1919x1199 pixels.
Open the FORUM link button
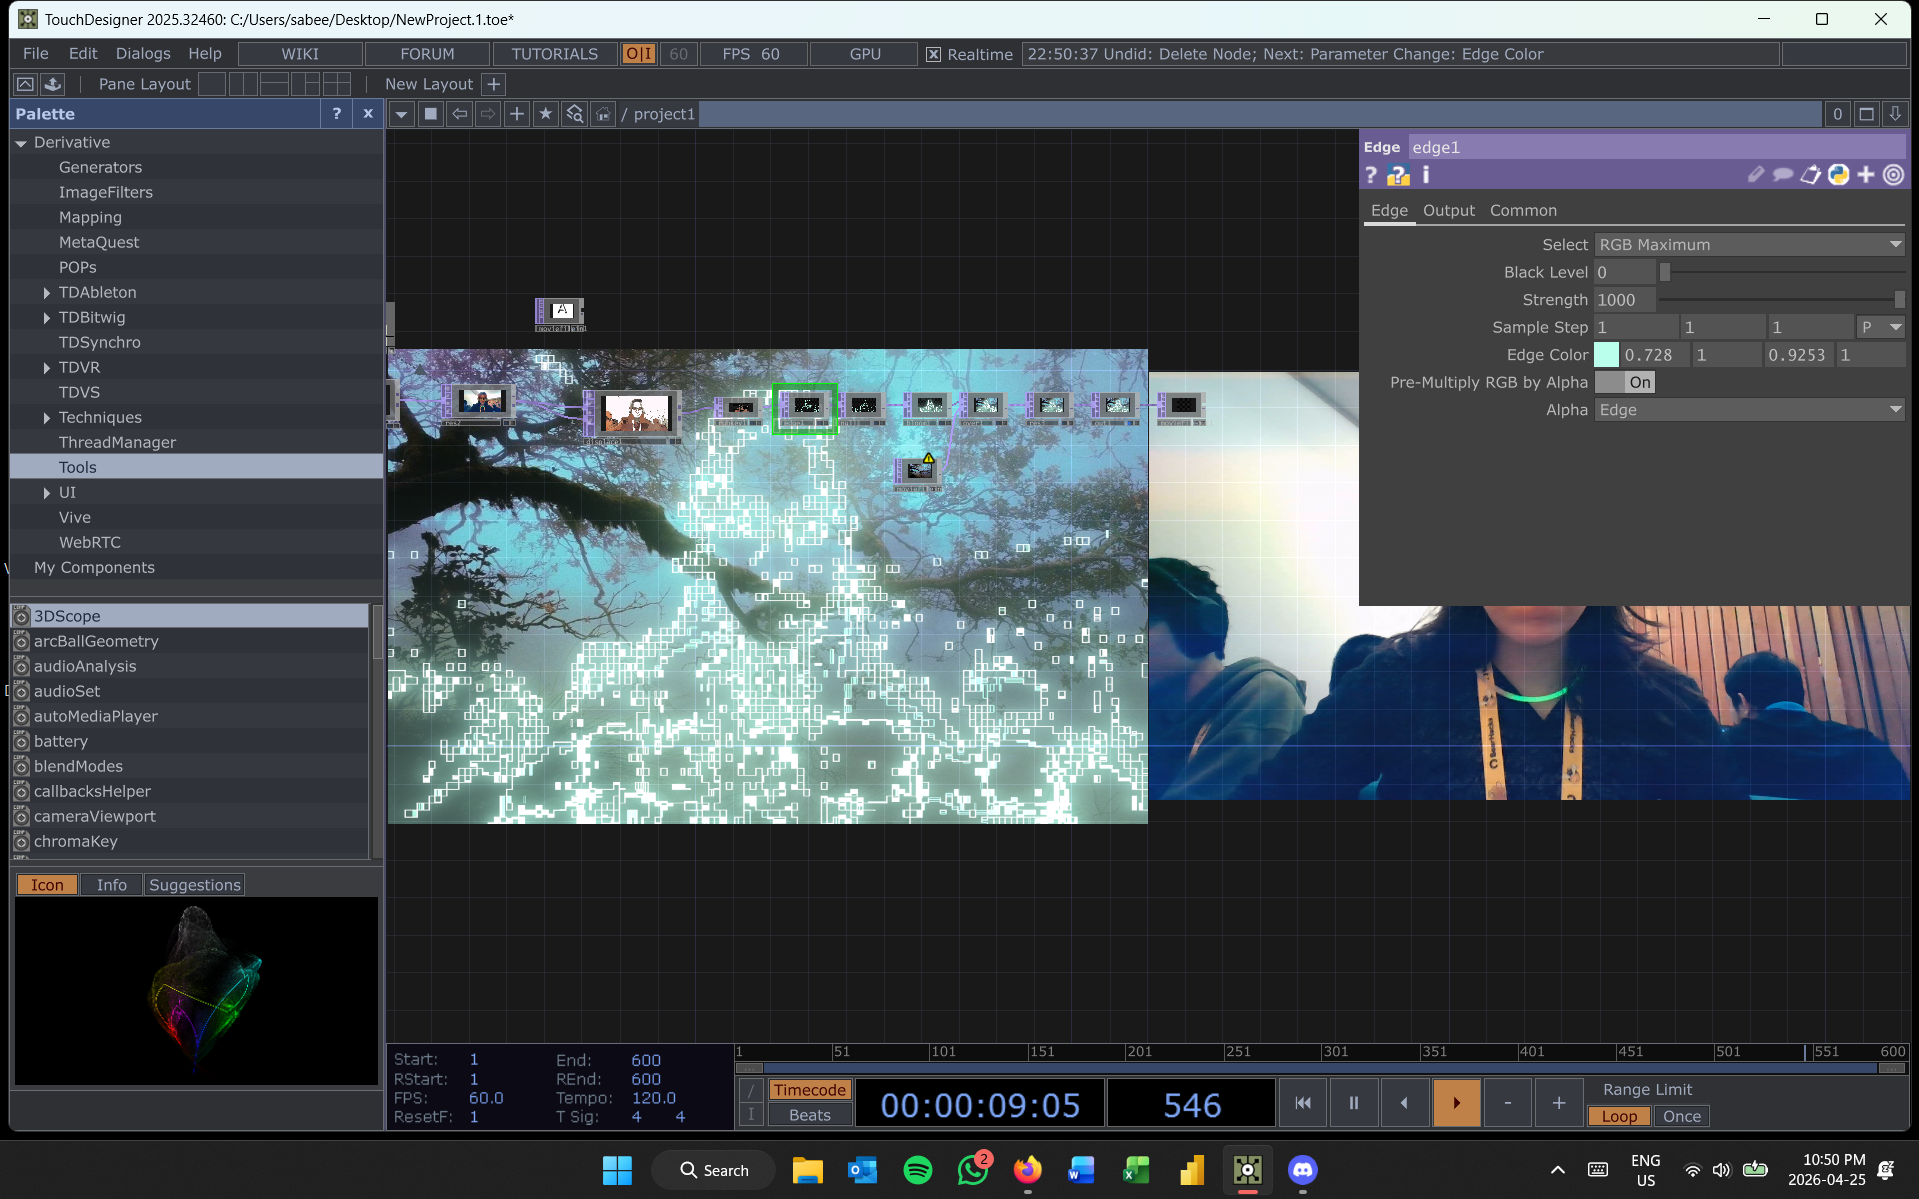(427, 54)
